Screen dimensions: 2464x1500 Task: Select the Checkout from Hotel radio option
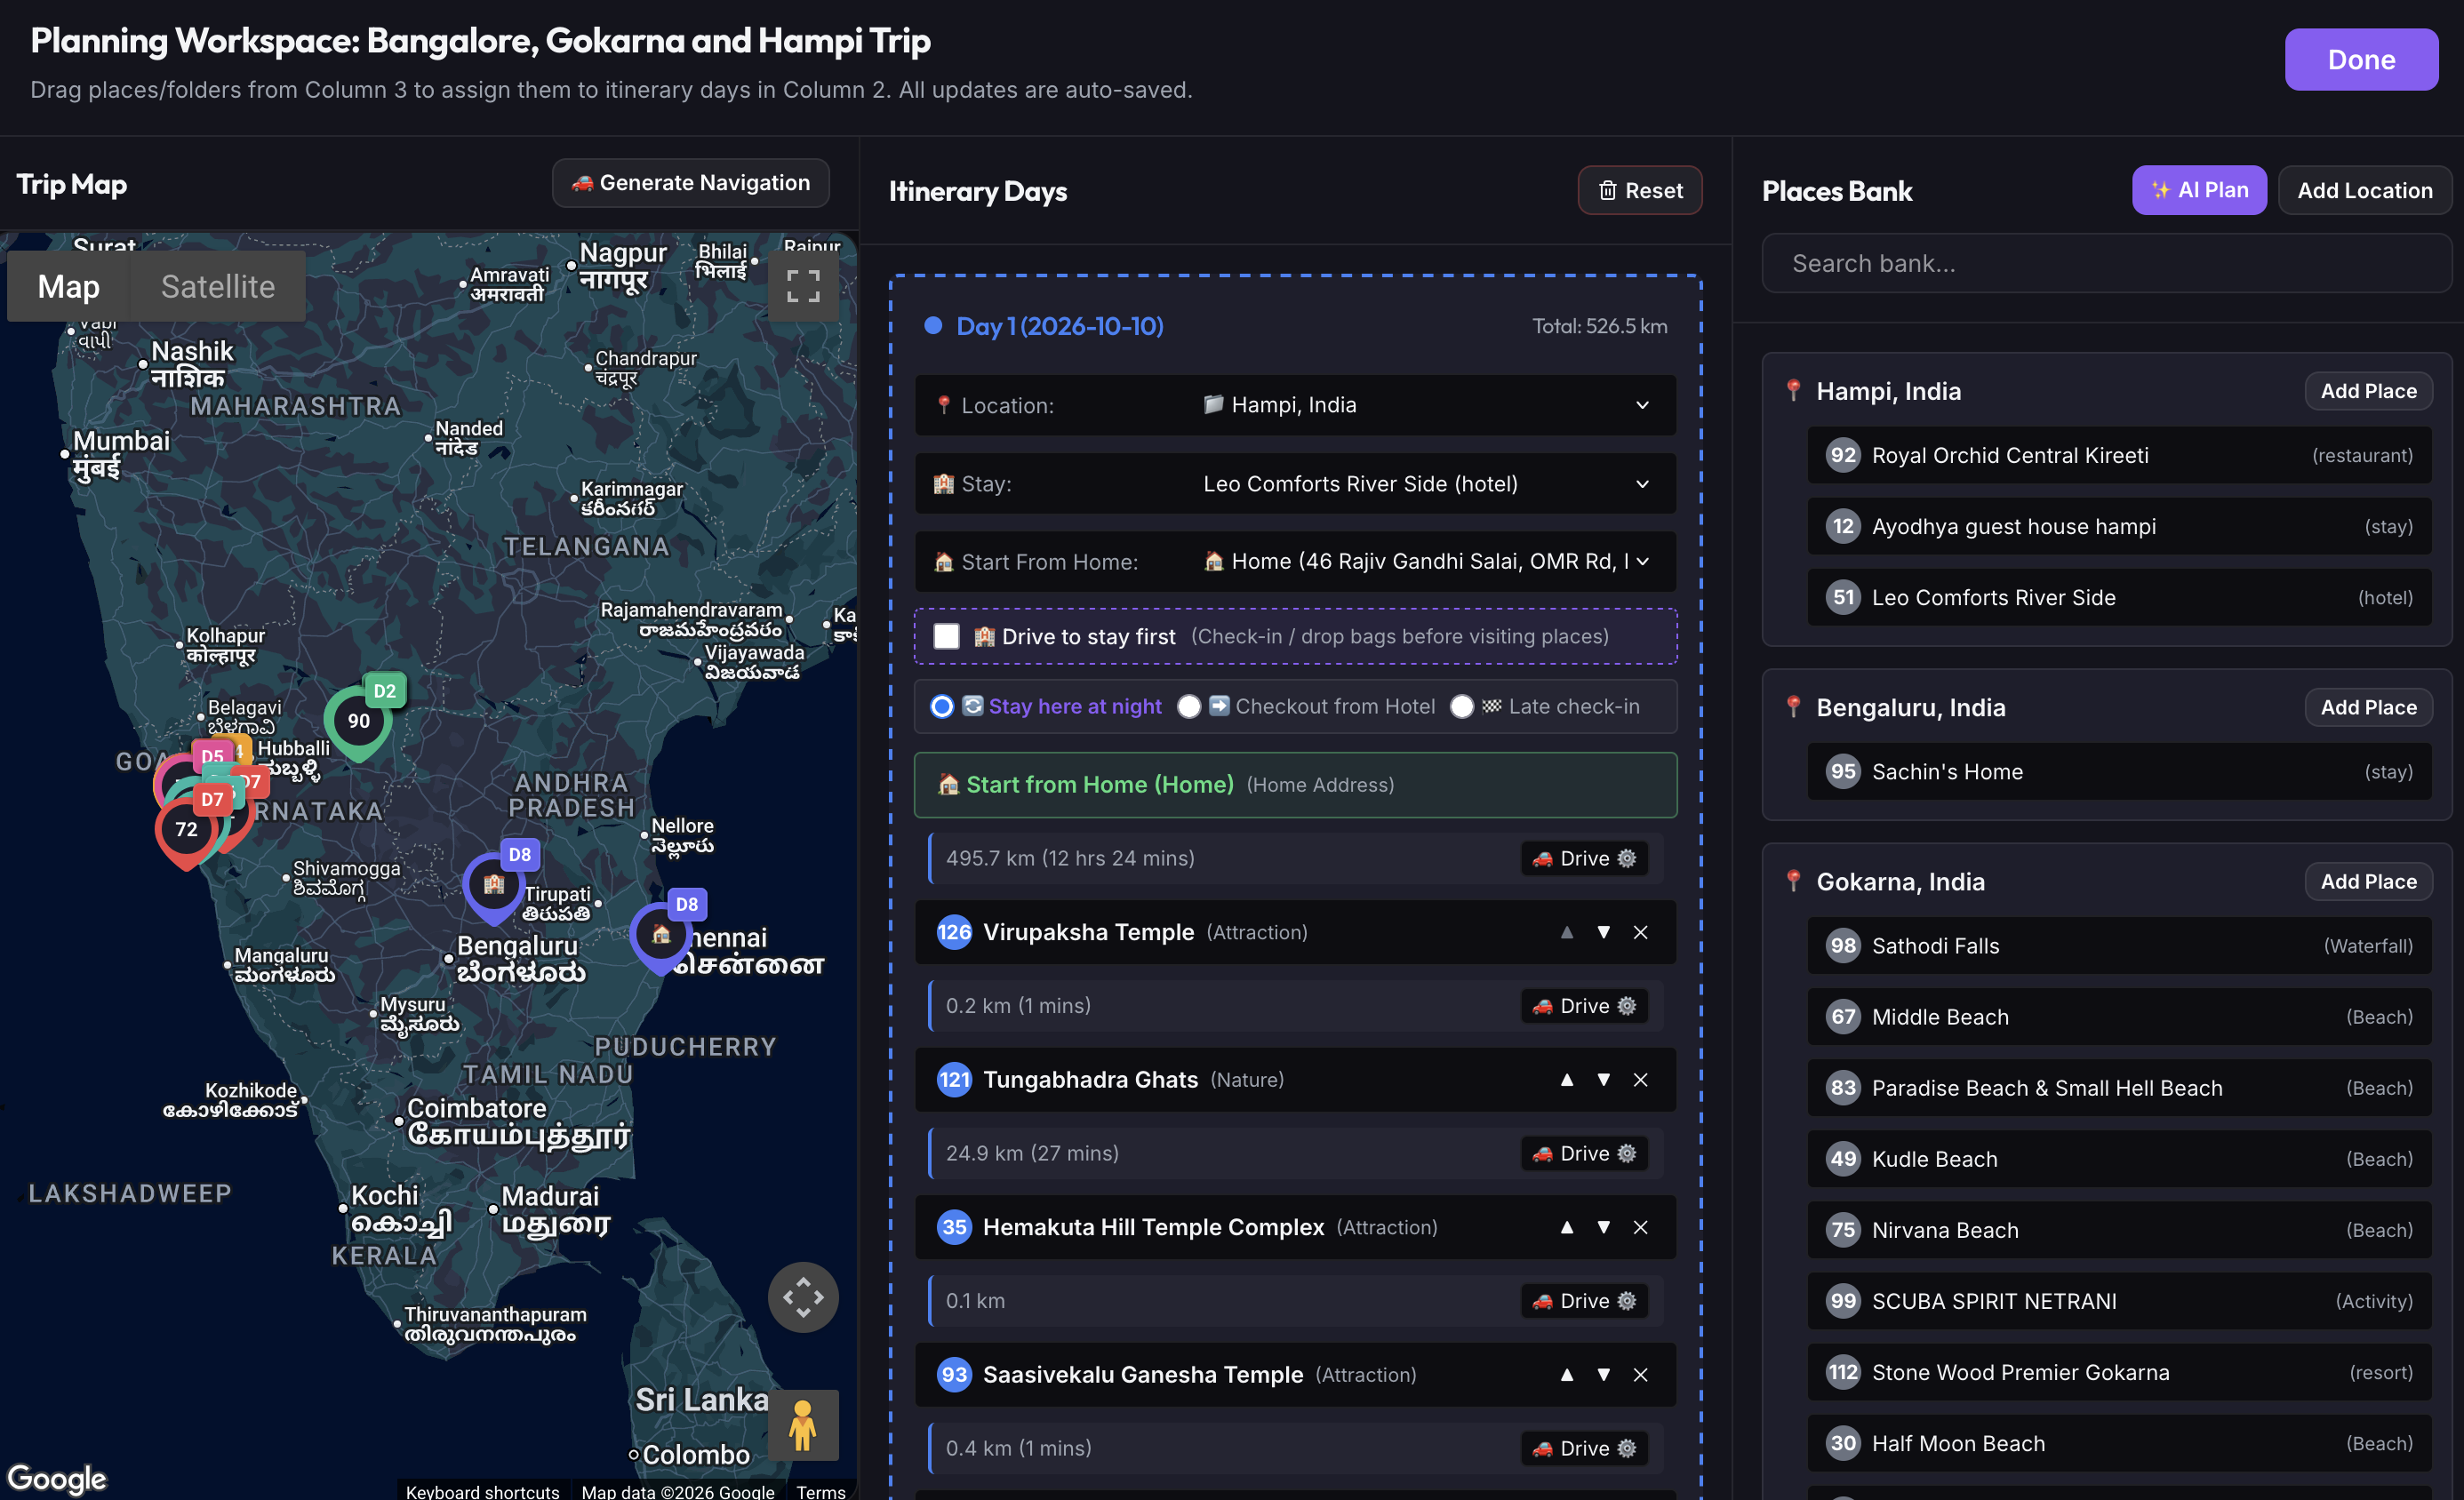(1189, 707)
